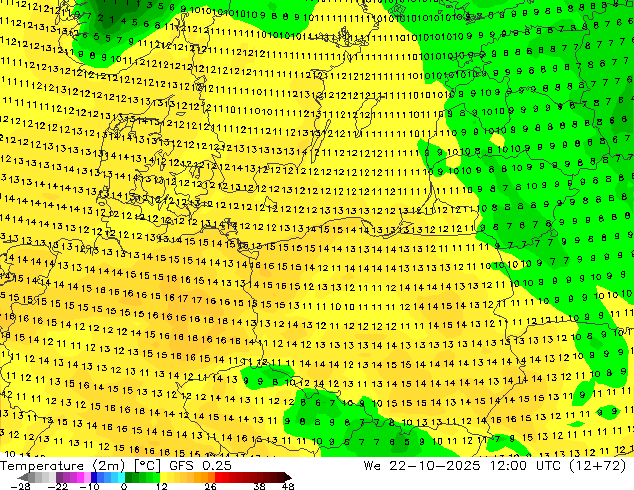
Task: Click the gray left arrow tip of the color scale
Action: tap(23, 478)
